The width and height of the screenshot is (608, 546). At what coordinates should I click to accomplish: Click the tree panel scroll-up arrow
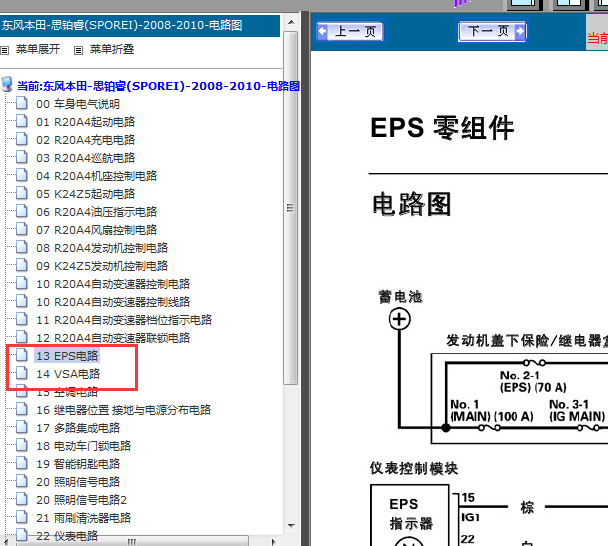tap(291, 22)
